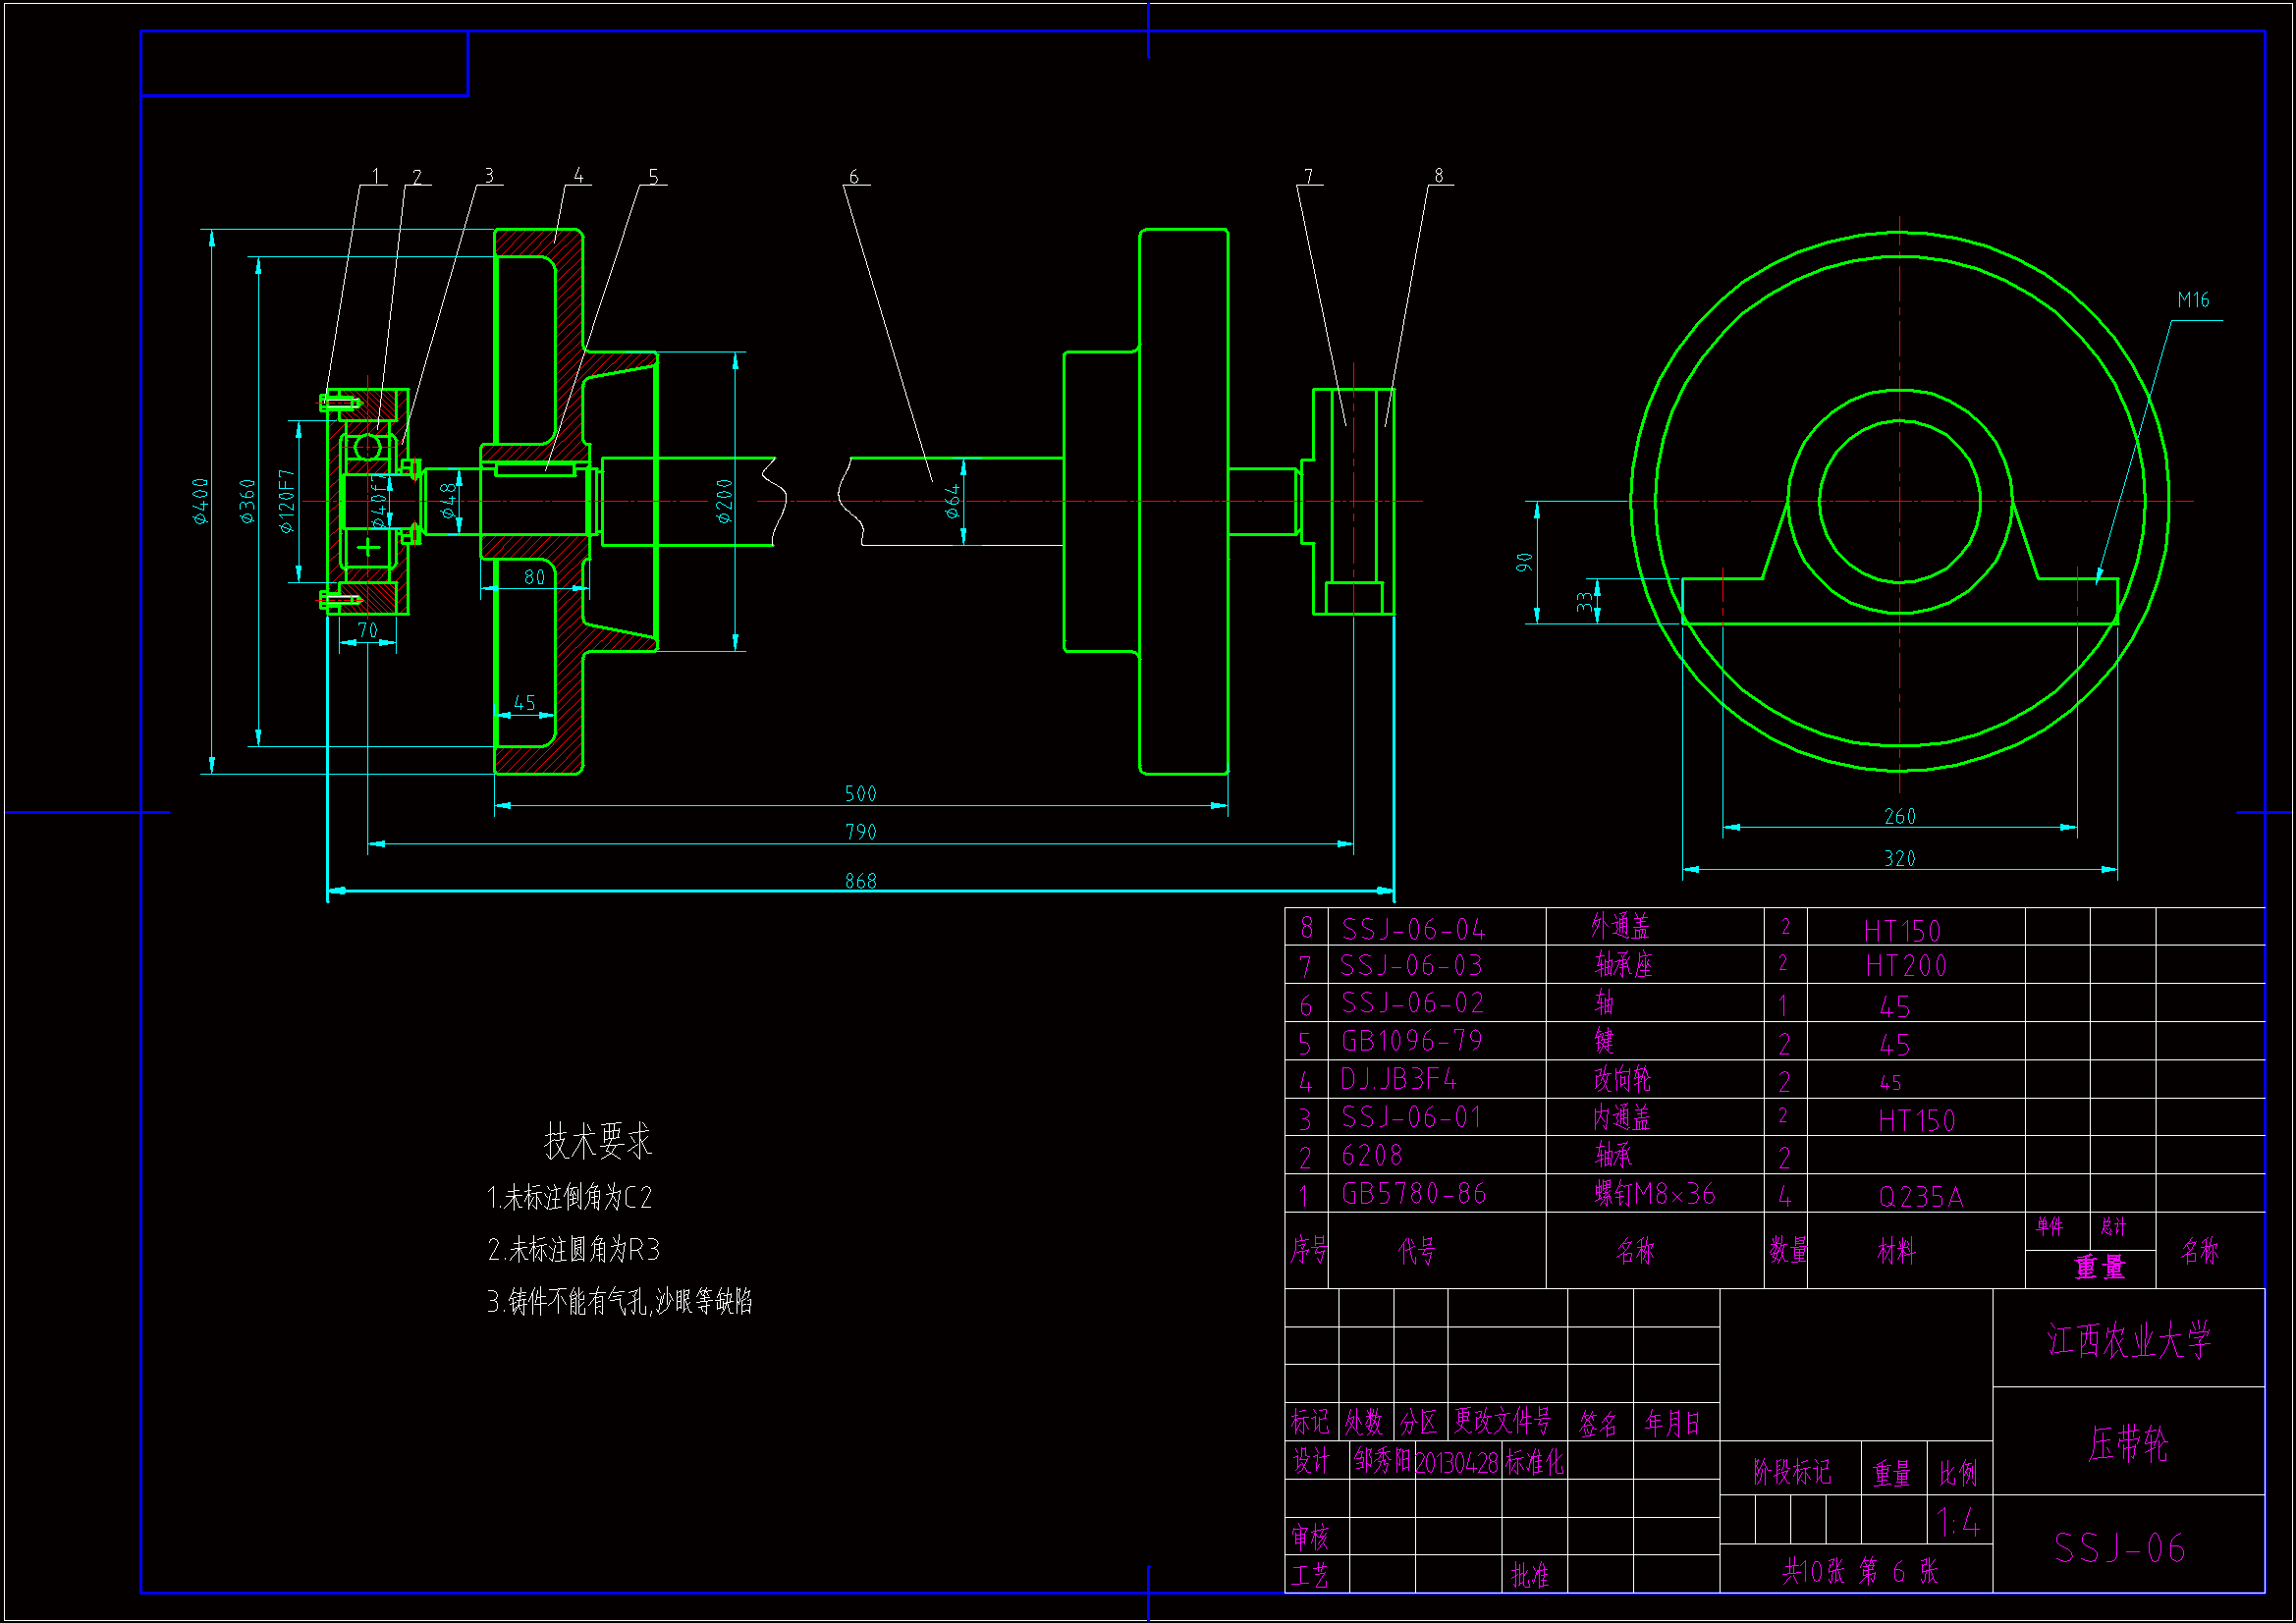The image size is (2296, 1623).
Task: Click the 压带轮 drawing name
Action: click(2128, 1443)
